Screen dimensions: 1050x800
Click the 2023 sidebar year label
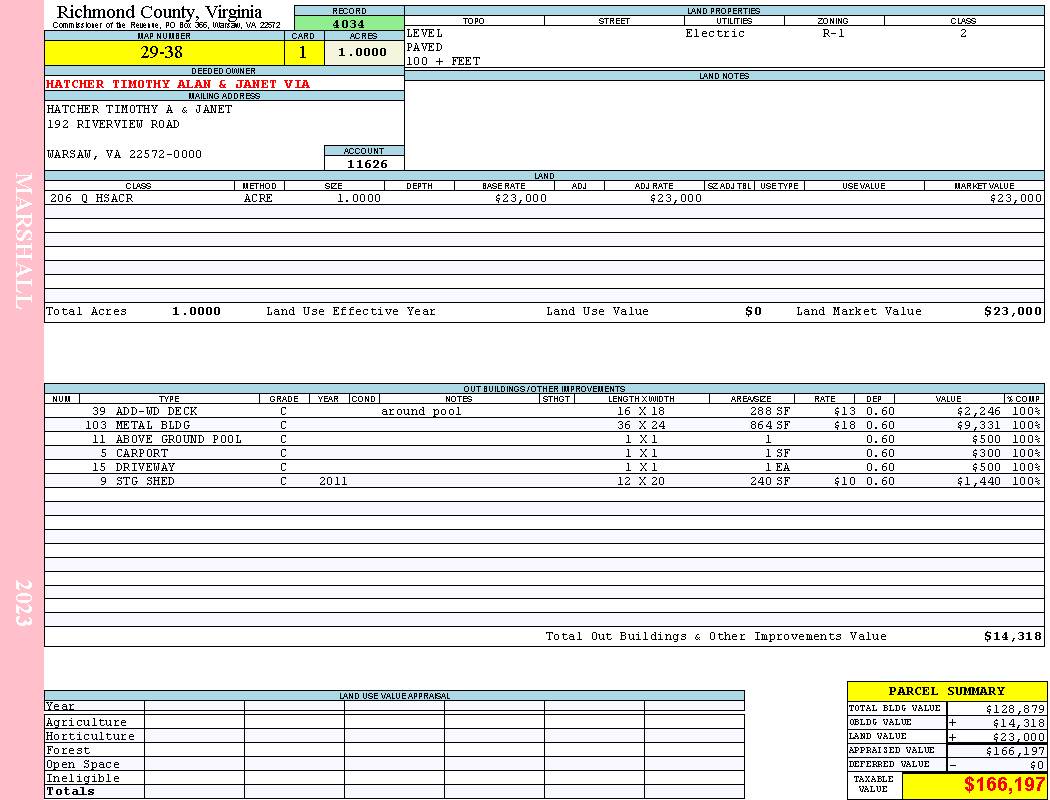coord(23,603)
